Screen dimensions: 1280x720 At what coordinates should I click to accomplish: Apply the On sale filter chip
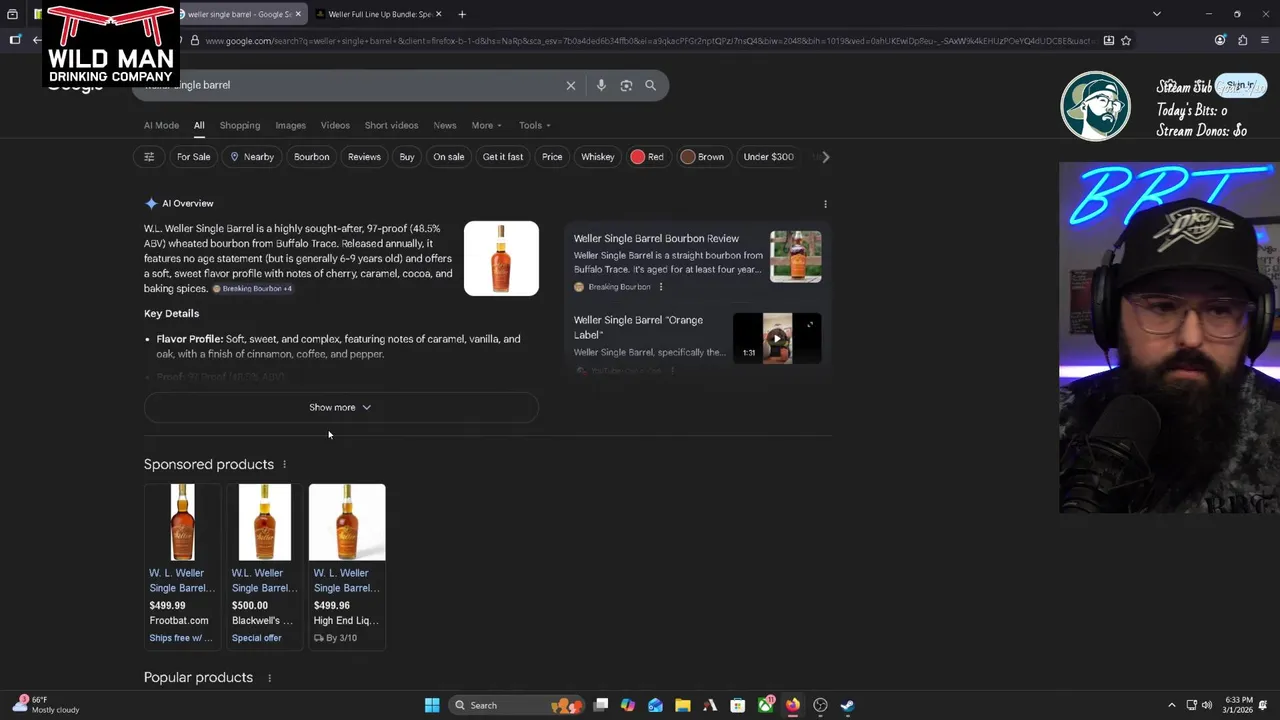449,157
